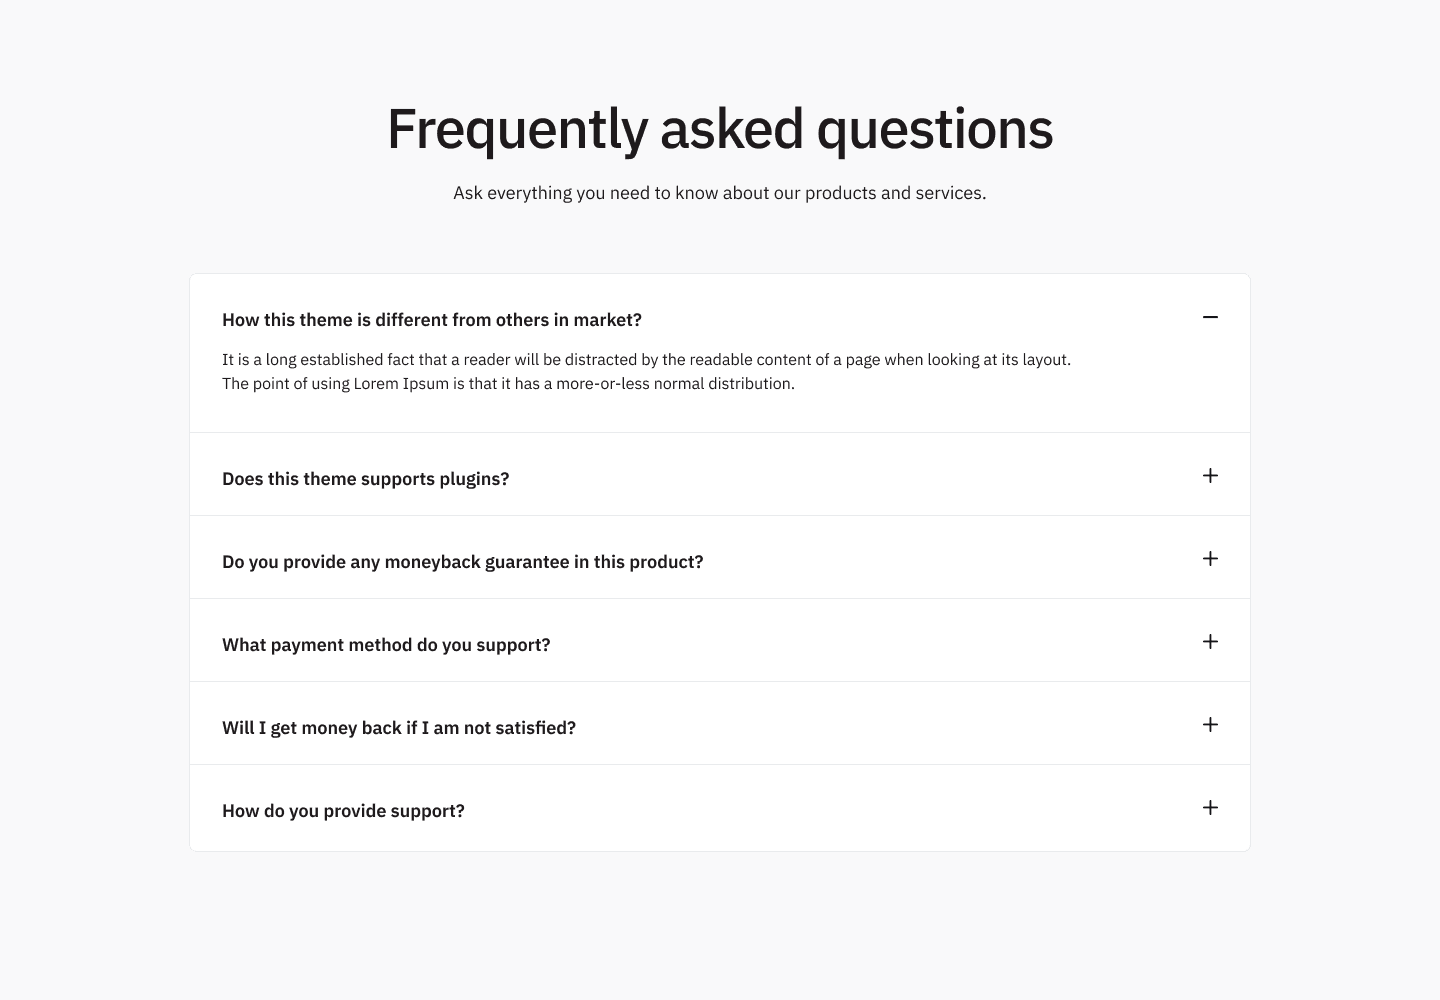Select the Lorem Ipsum answer paragraph
1440x1000 pixels.
(646, 371)
